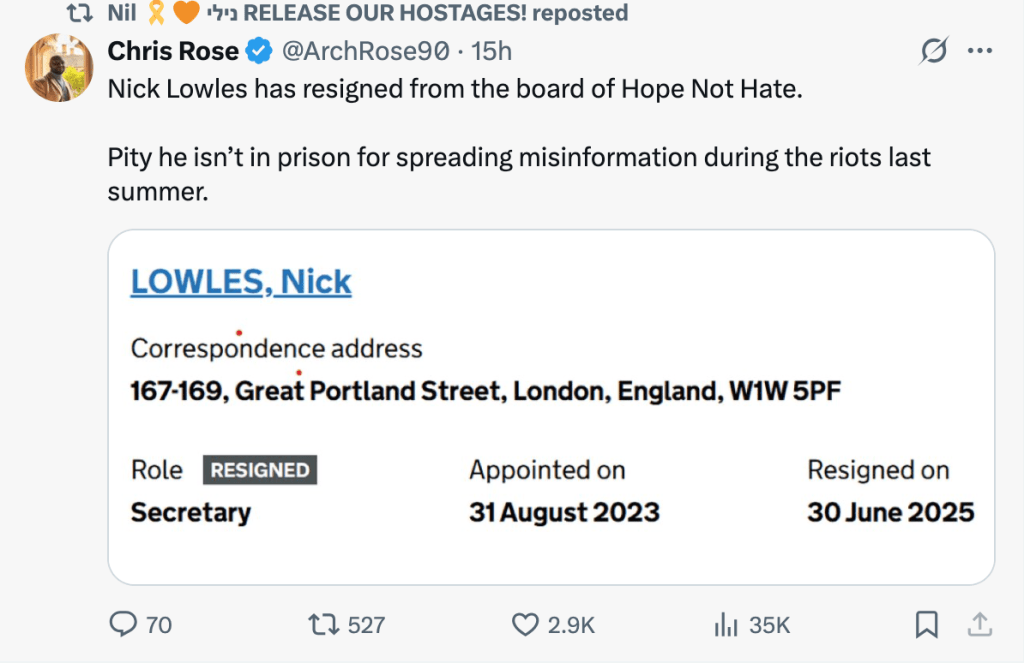Image resolution: width=1024 pixels, height=663 pixels.
Task: Click the repost icon below tweet
Action: point(322,625)
